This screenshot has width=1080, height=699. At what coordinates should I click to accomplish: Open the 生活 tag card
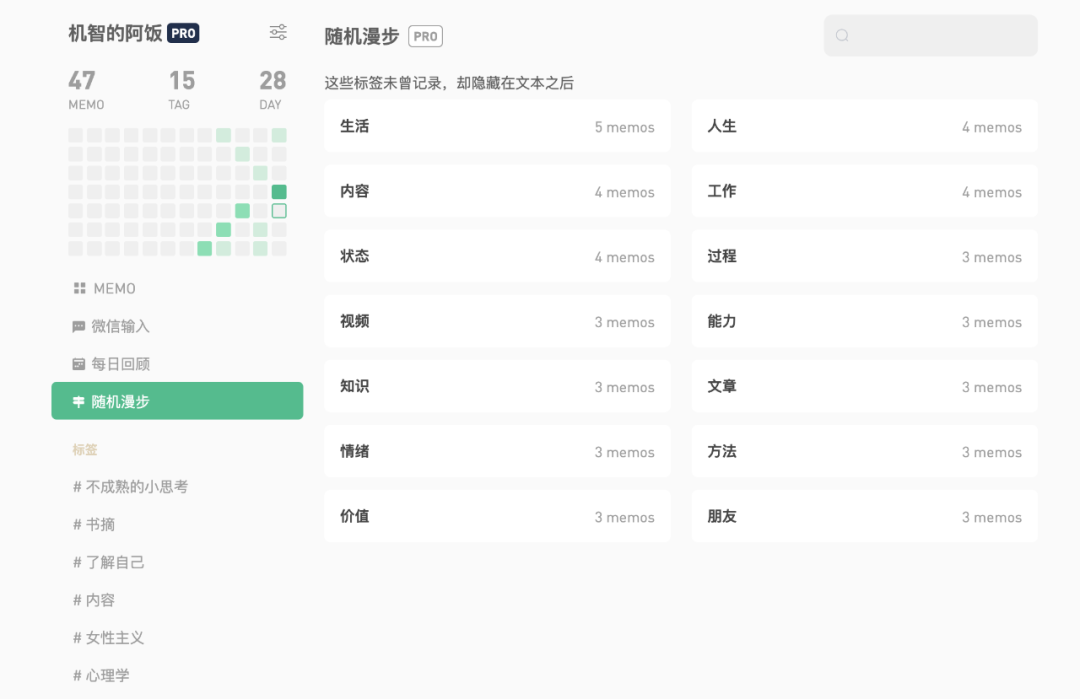click(497, 126)
